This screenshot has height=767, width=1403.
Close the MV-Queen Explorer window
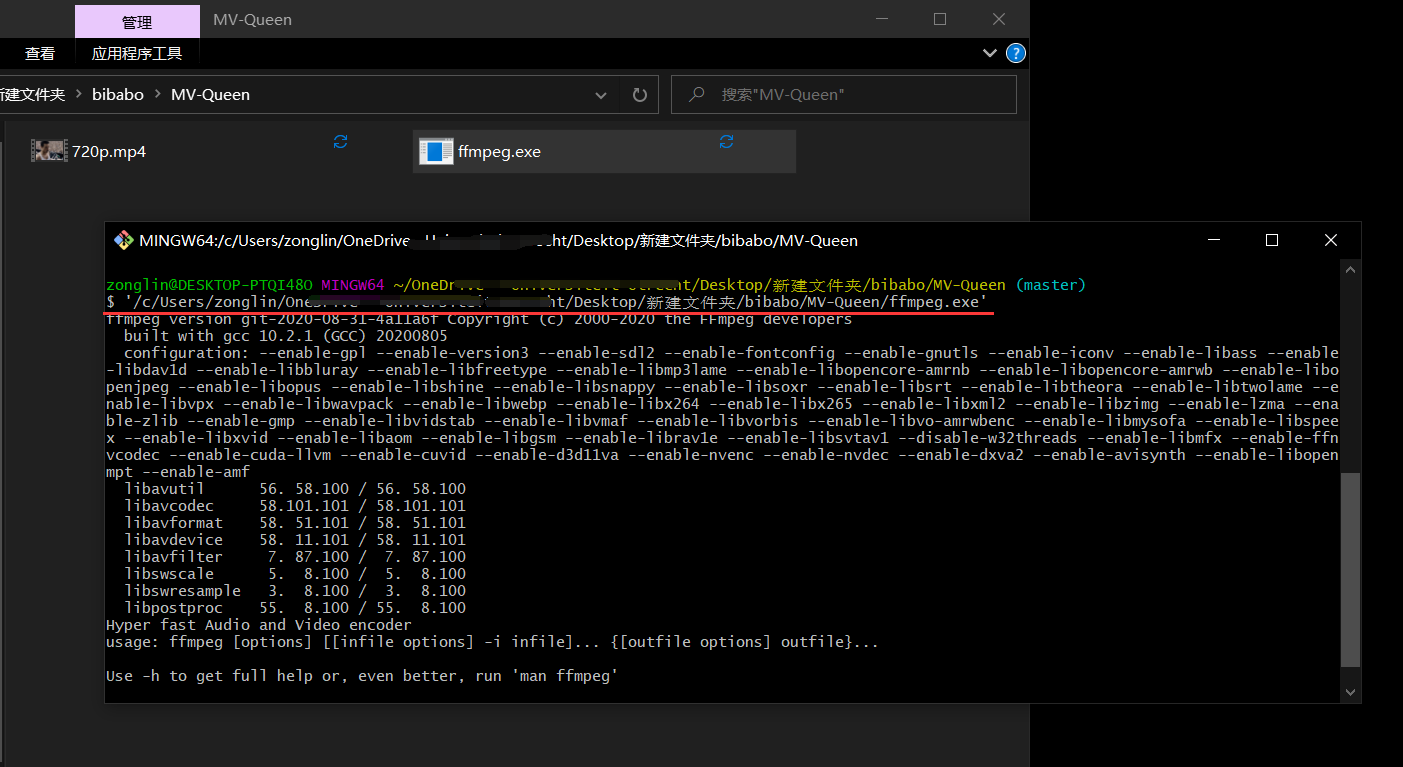tap(999, 19)
